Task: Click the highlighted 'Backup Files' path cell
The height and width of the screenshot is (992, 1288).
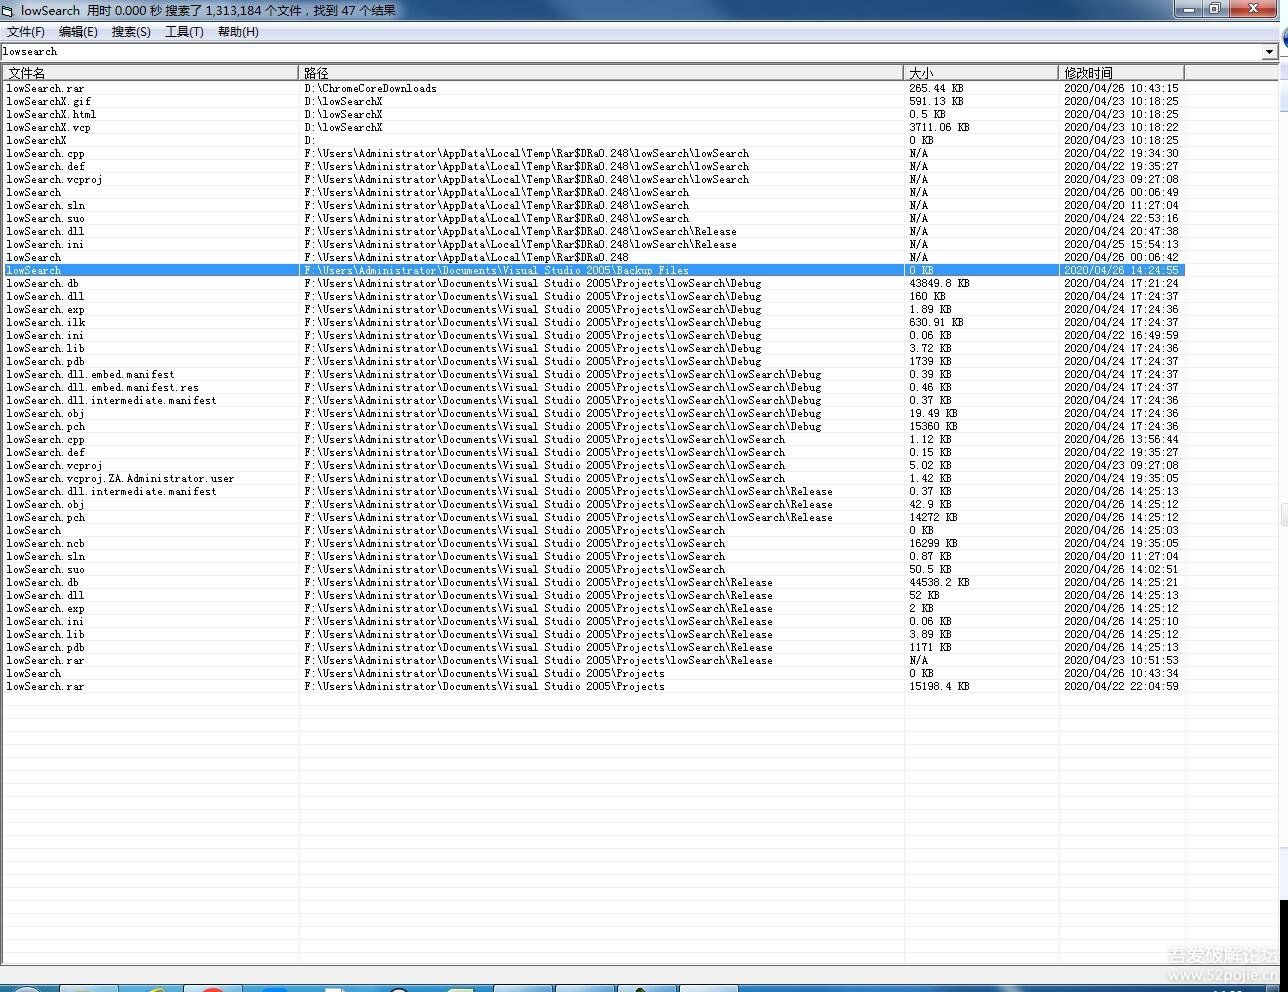Action: [x=497, y=270]
